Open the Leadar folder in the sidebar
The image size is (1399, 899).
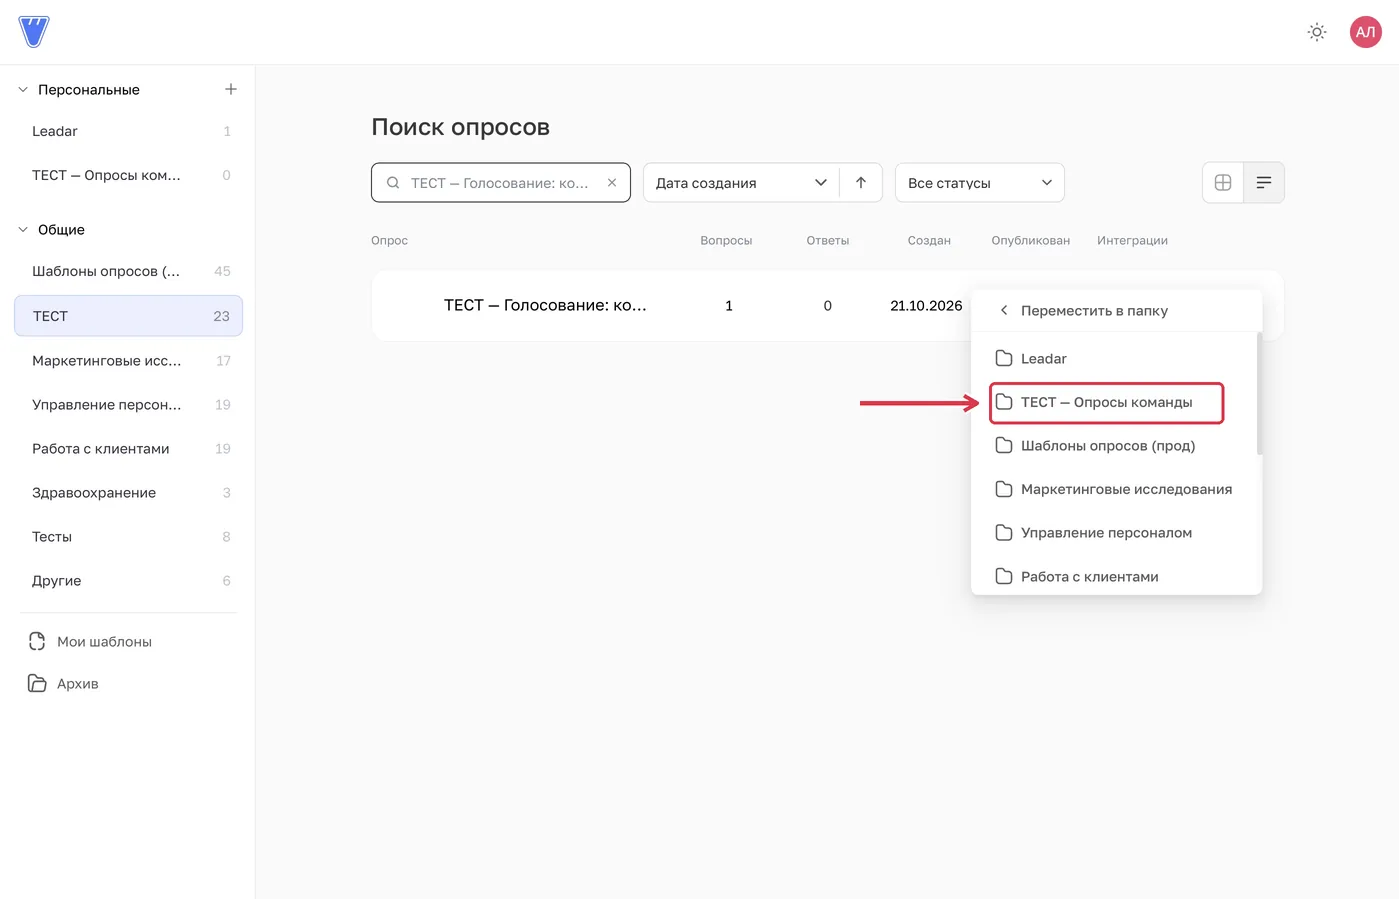[128, 131]
